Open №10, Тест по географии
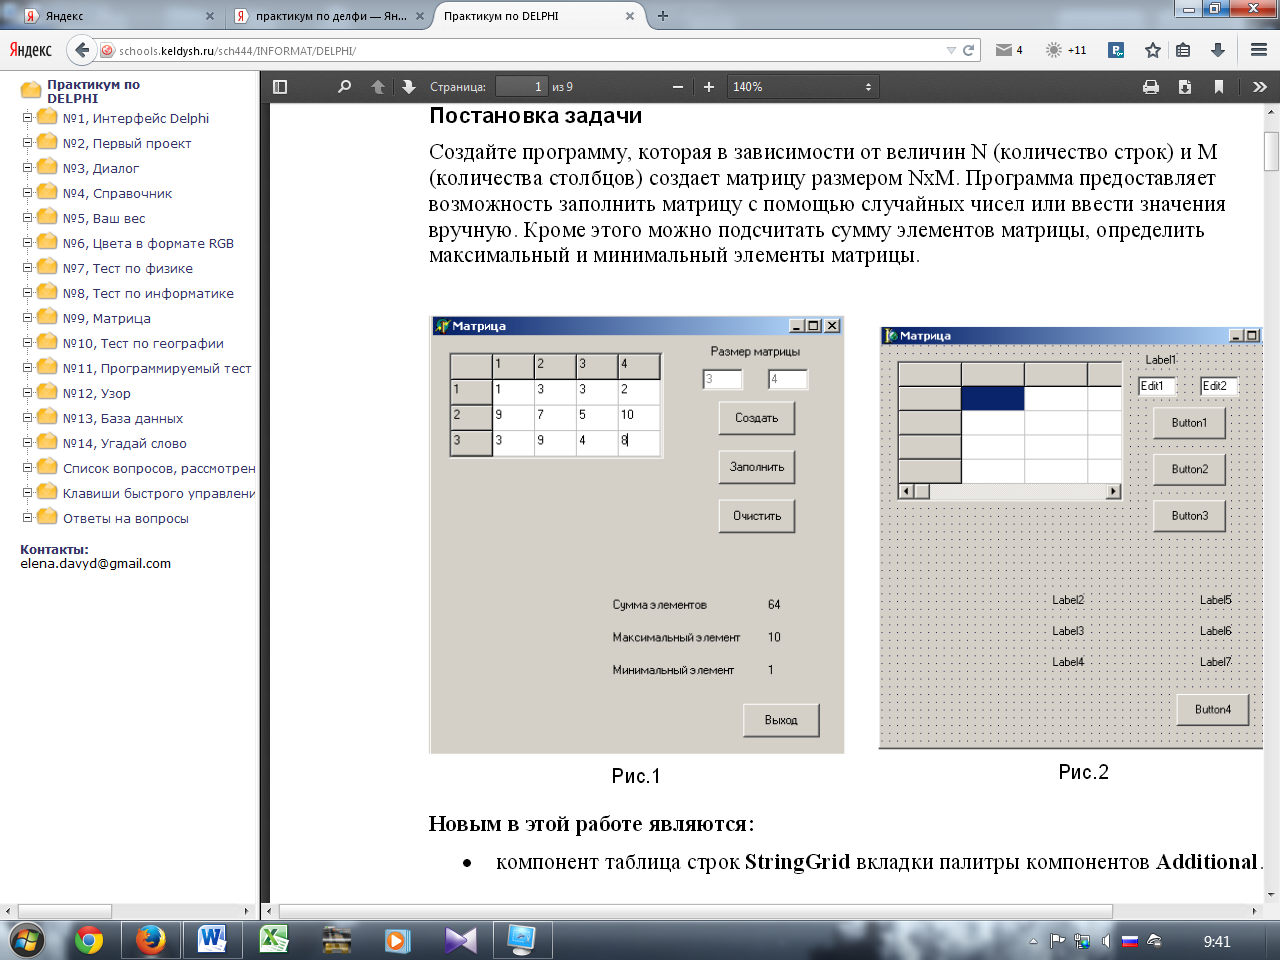Viewport: 1280px width, 960px height. pyautogui.click(x=143, y=343)
